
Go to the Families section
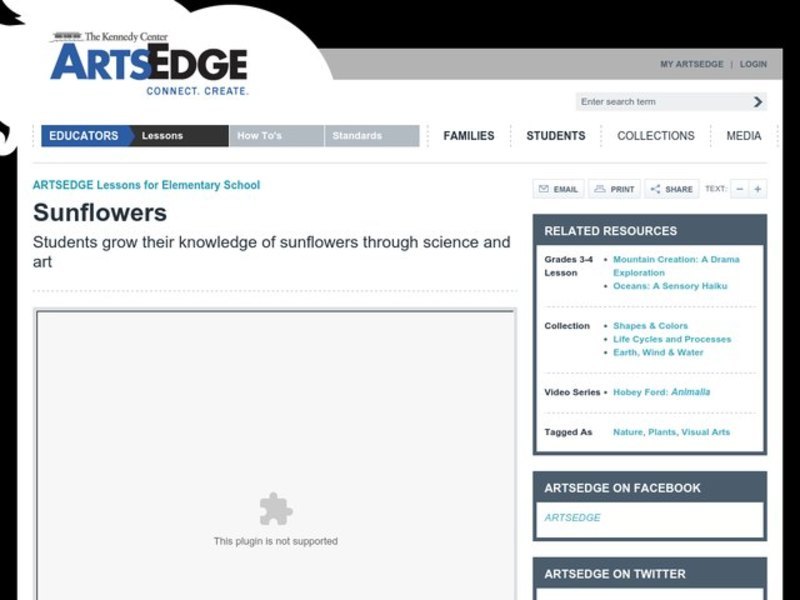[468, 136]
